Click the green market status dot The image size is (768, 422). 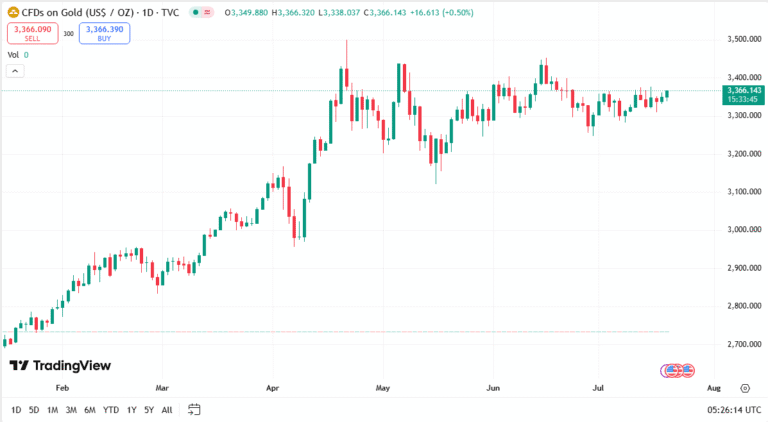195,13
